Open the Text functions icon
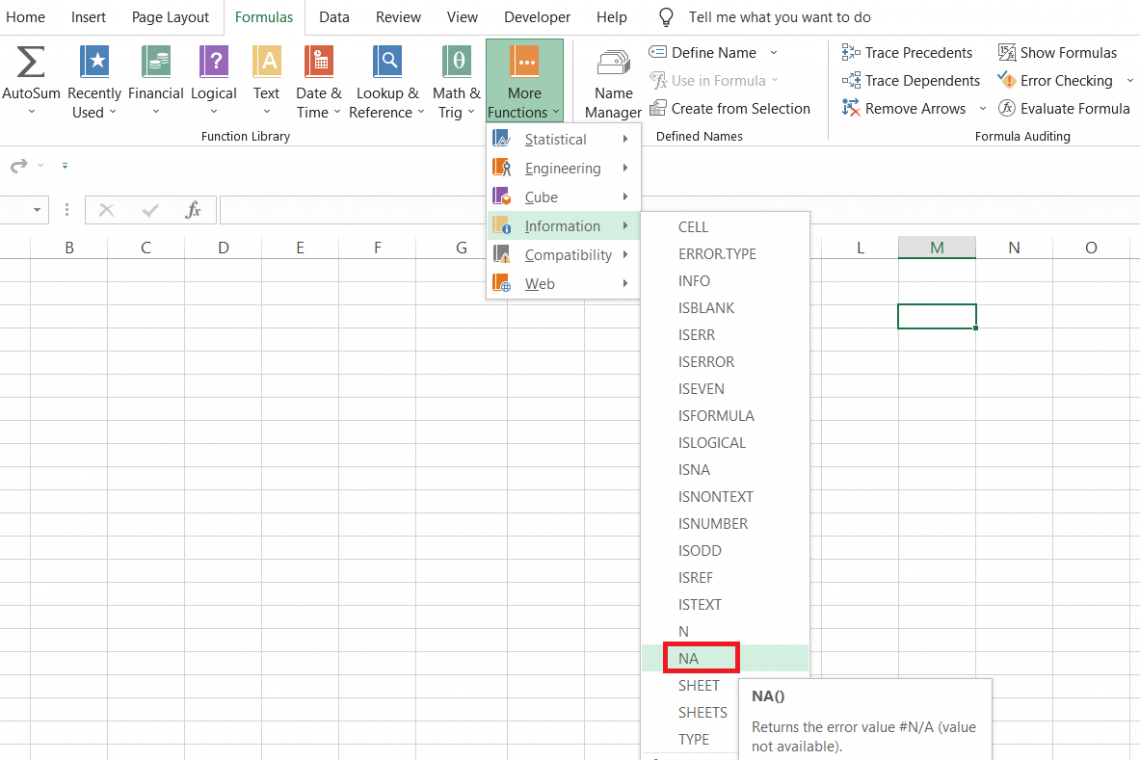 266,80
